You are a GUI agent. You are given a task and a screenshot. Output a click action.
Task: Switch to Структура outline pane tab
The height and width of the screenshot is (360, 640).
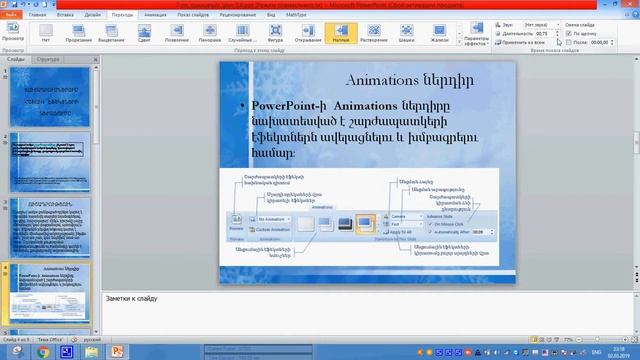(48, 60)
